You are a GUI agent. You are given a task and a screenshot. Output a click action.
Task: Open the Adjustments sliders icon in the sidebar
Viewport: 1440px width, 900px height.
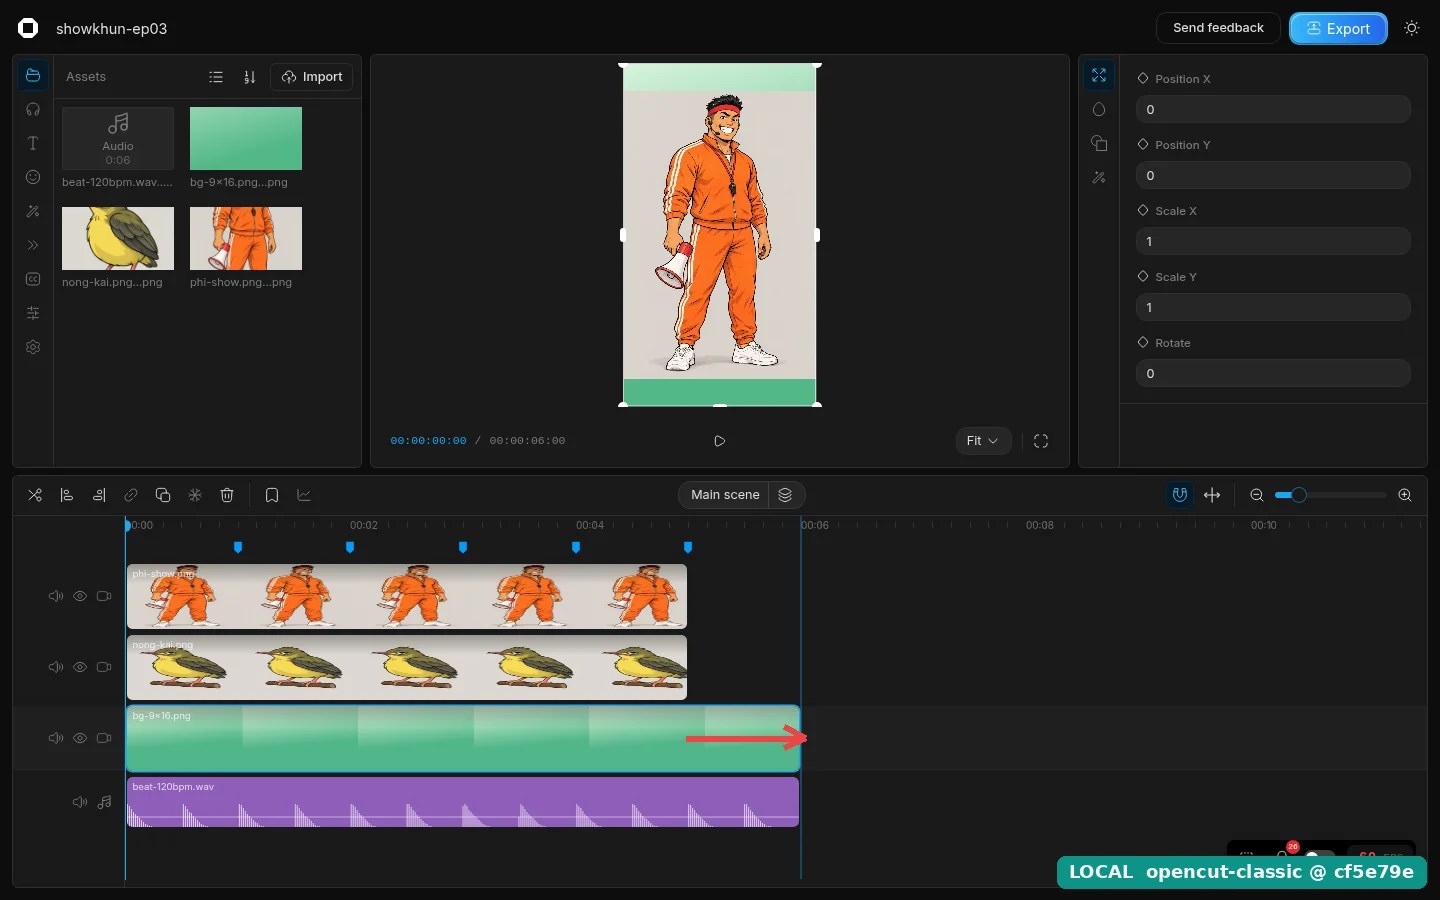click(33, 313)
